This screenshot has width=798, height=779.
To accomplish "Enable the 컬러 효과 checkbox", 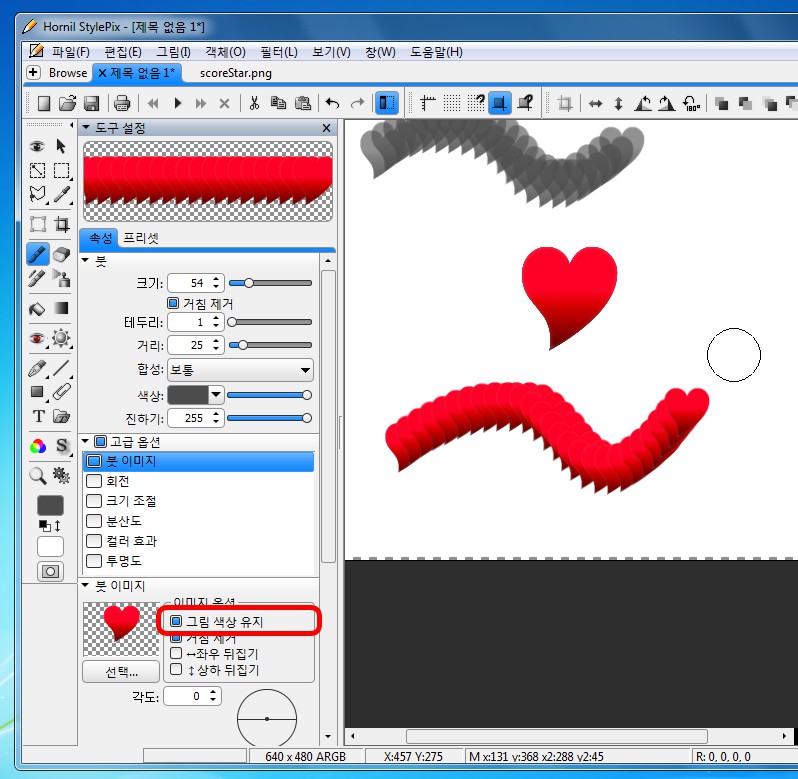I will pyautogui.click(x=94, y=540).
